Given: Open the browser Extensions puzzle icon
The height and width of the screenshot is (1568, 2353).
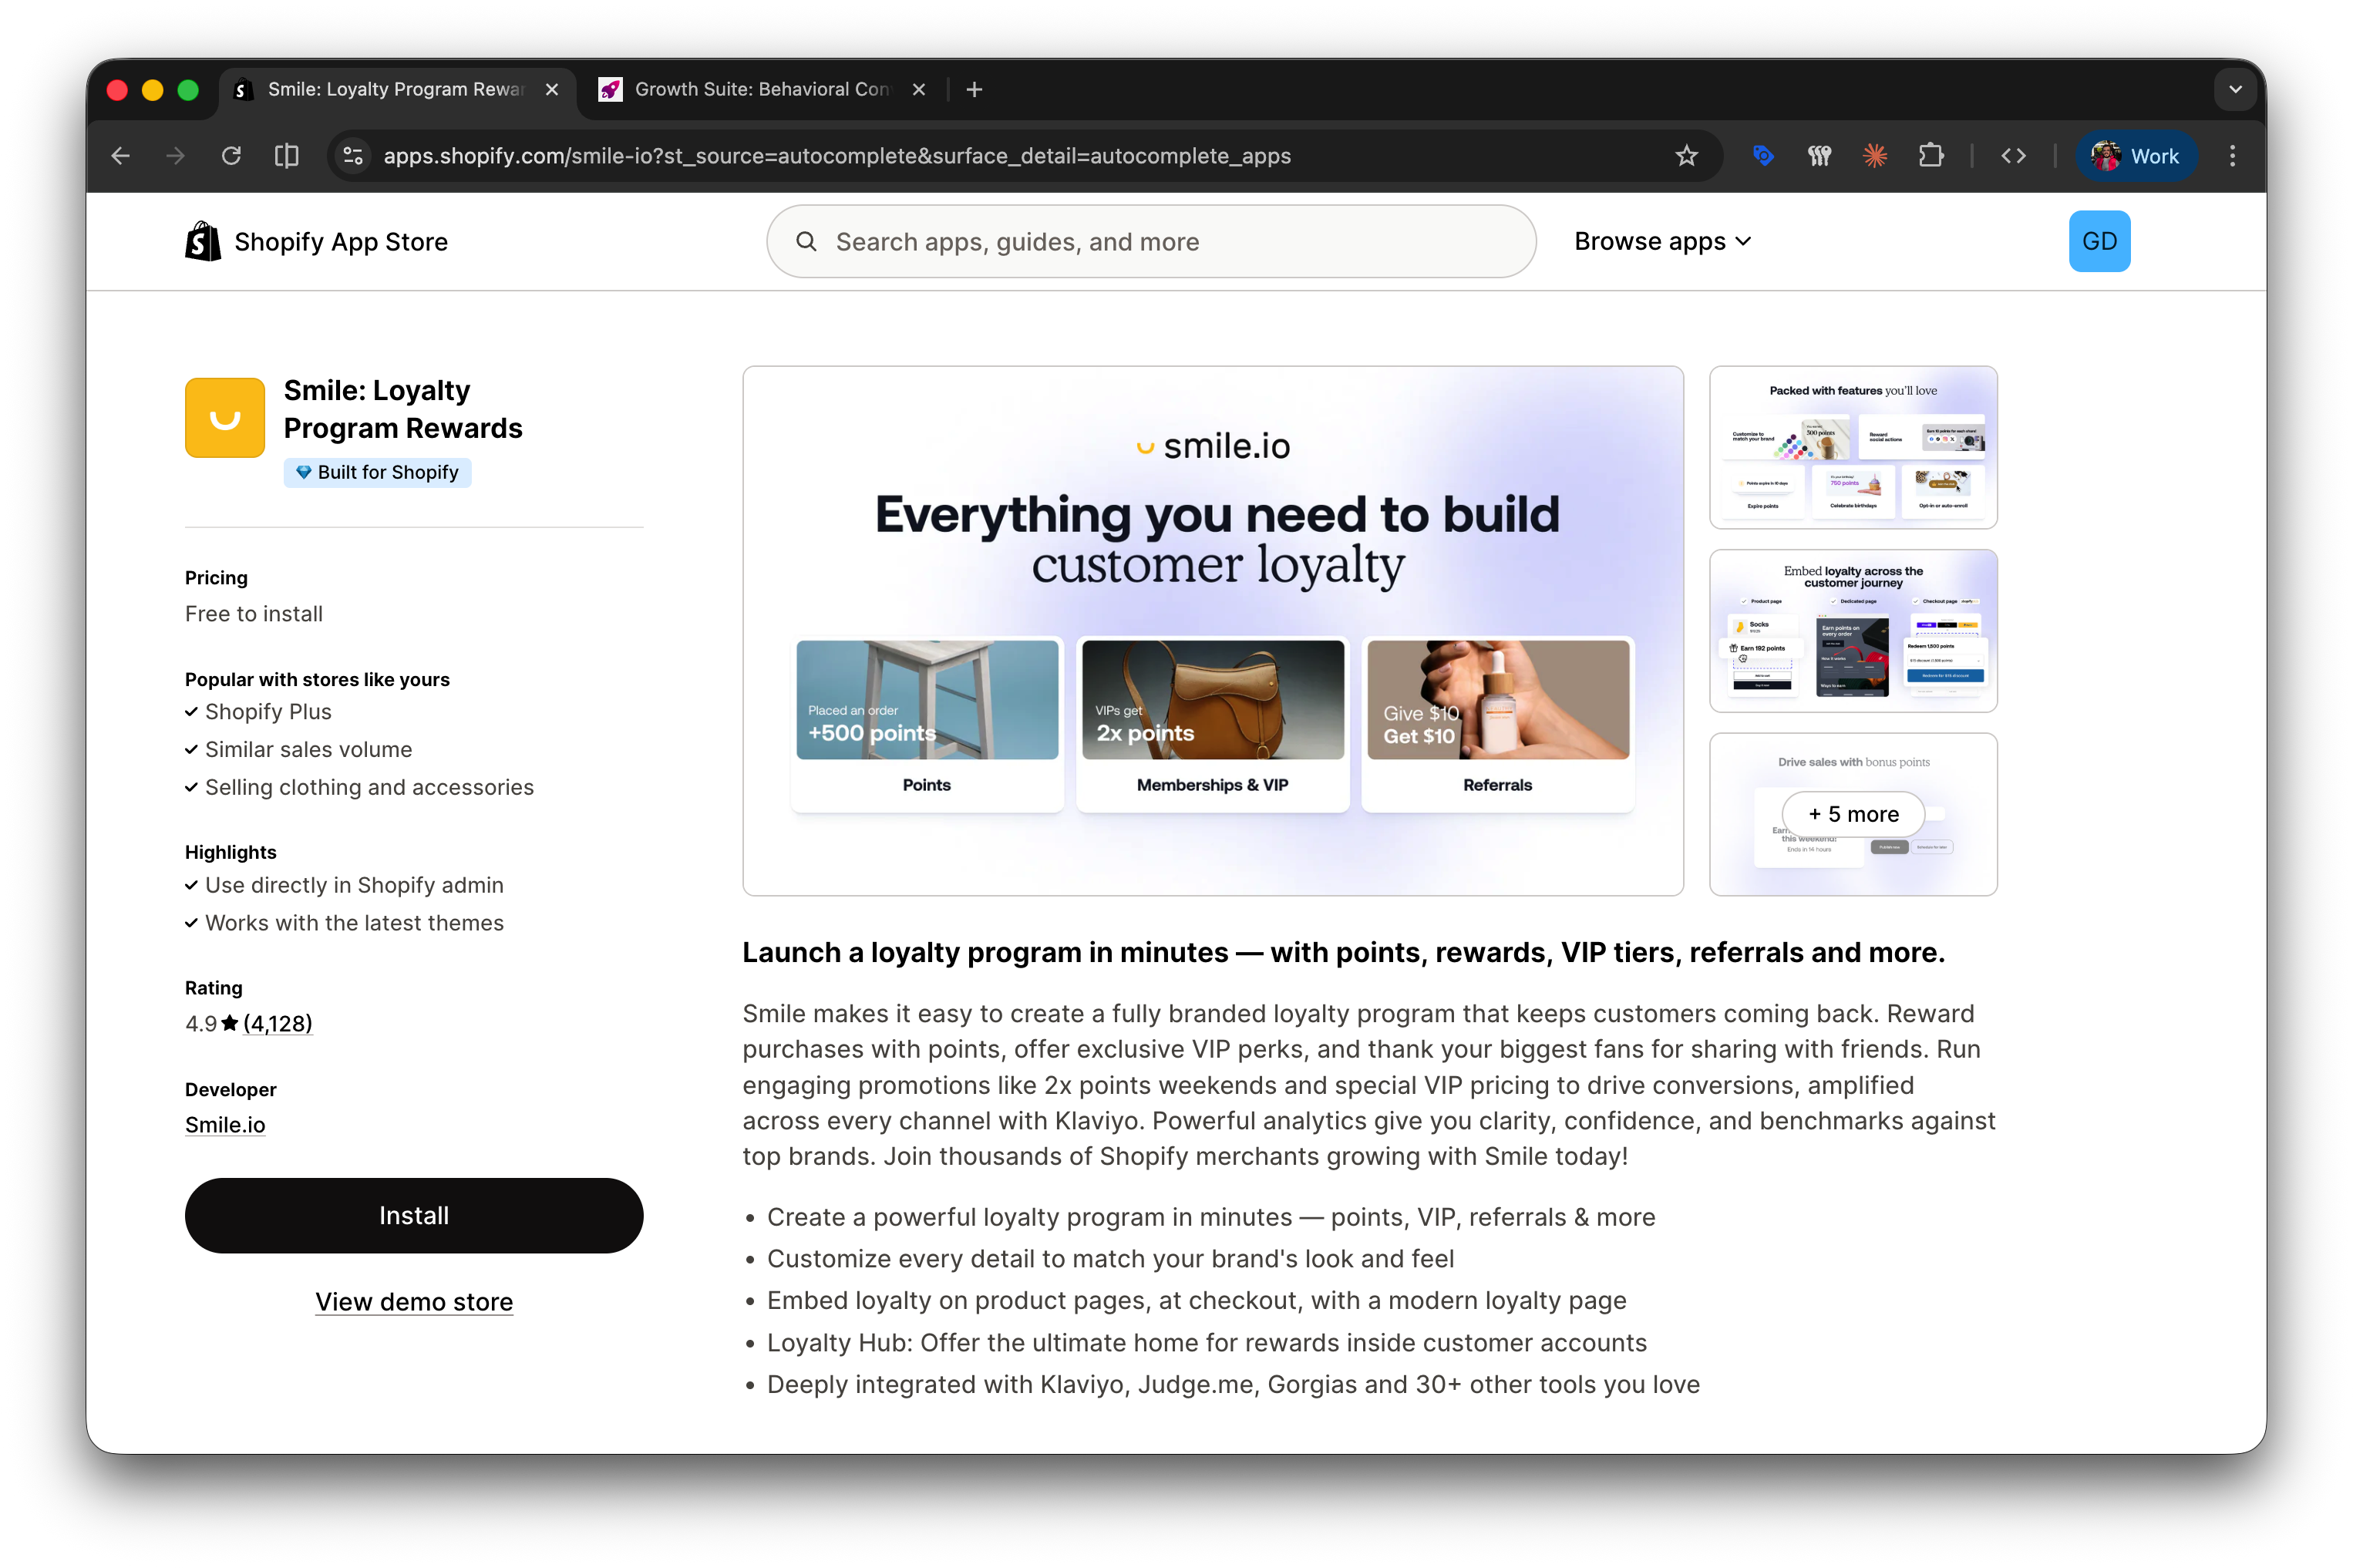Looking at the screenshot, I should (1930, 156).
